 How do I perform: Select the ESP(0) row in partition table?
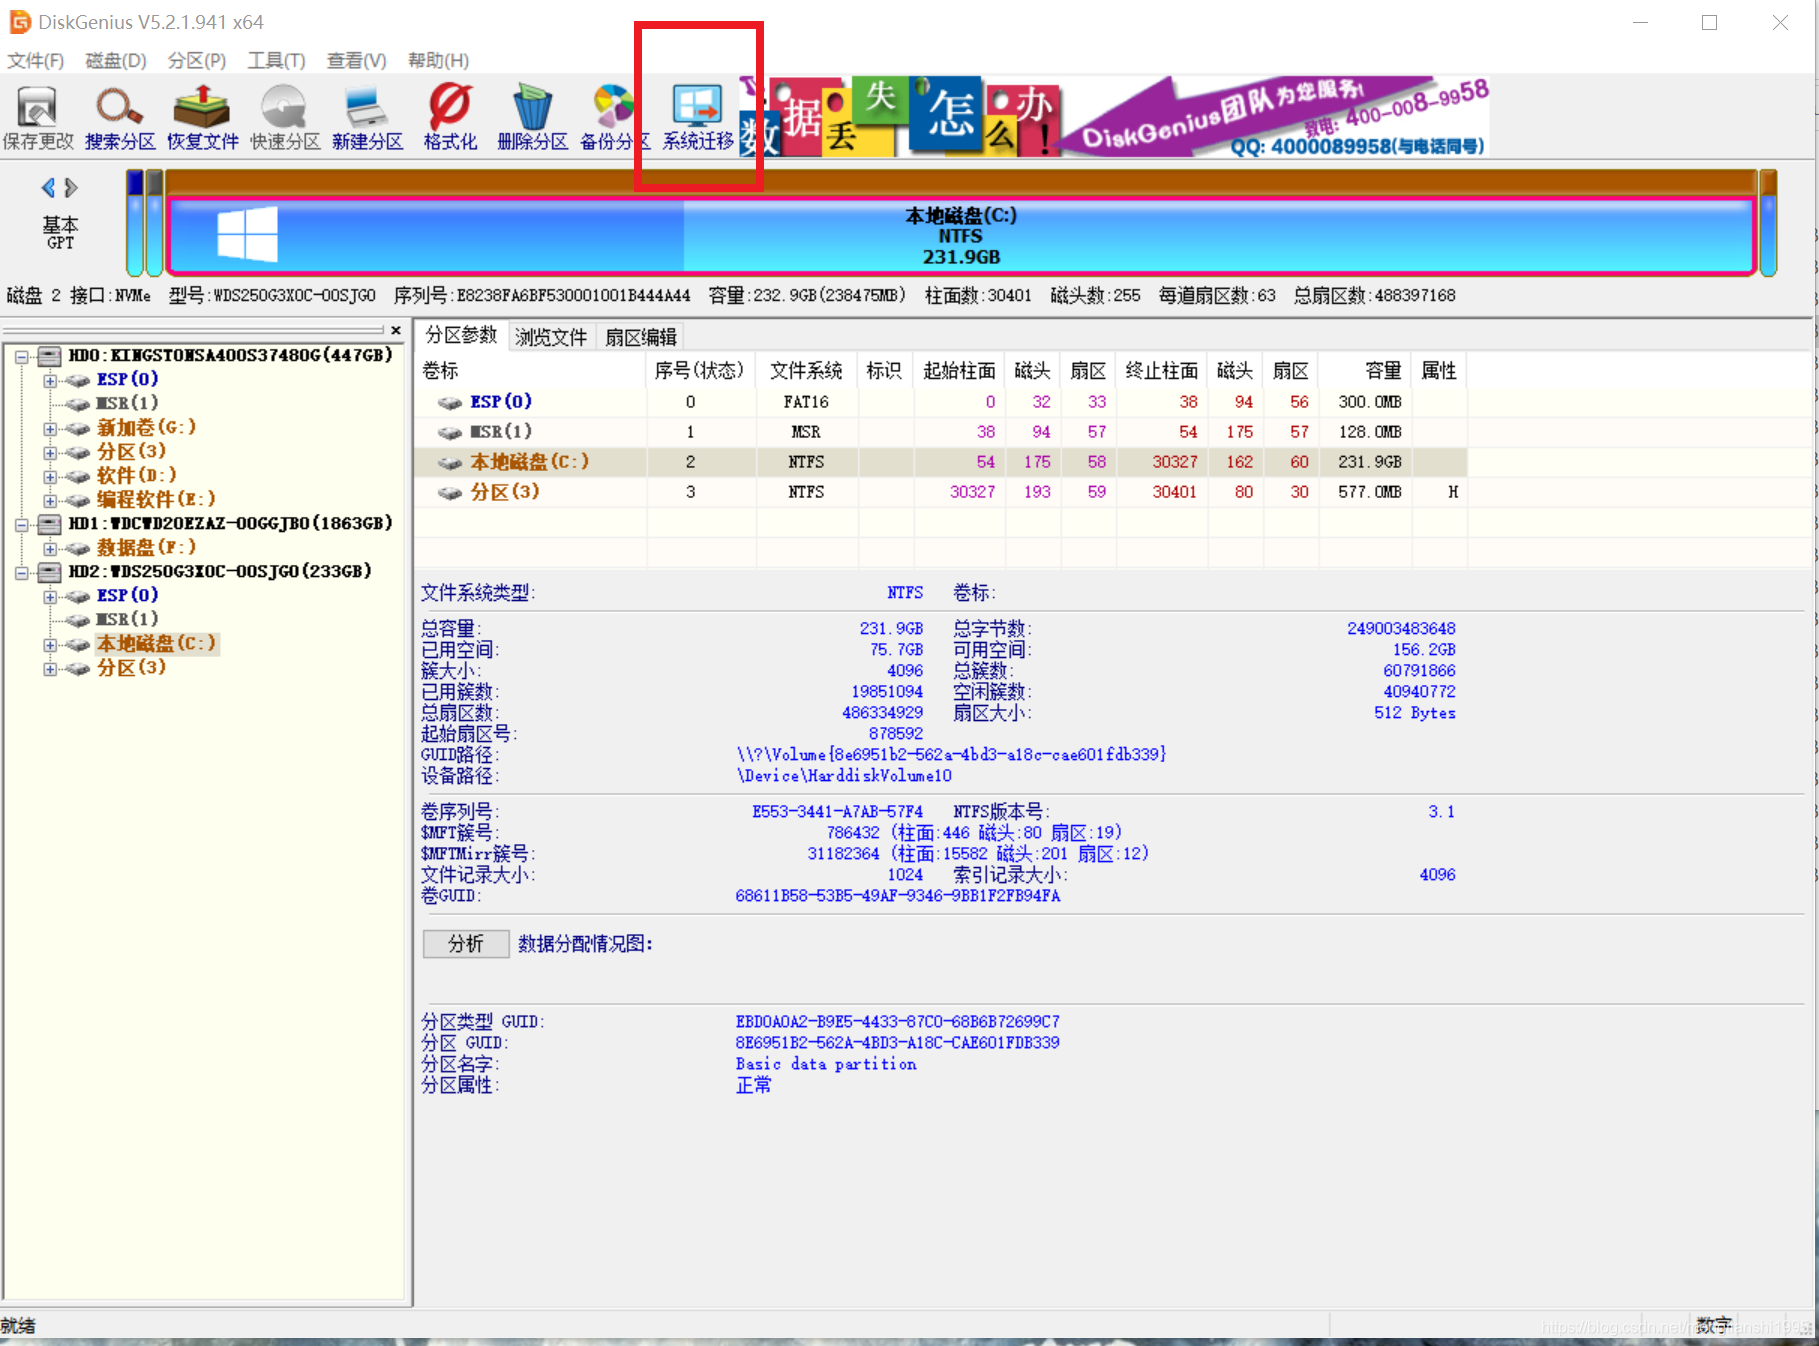point(940,402)
